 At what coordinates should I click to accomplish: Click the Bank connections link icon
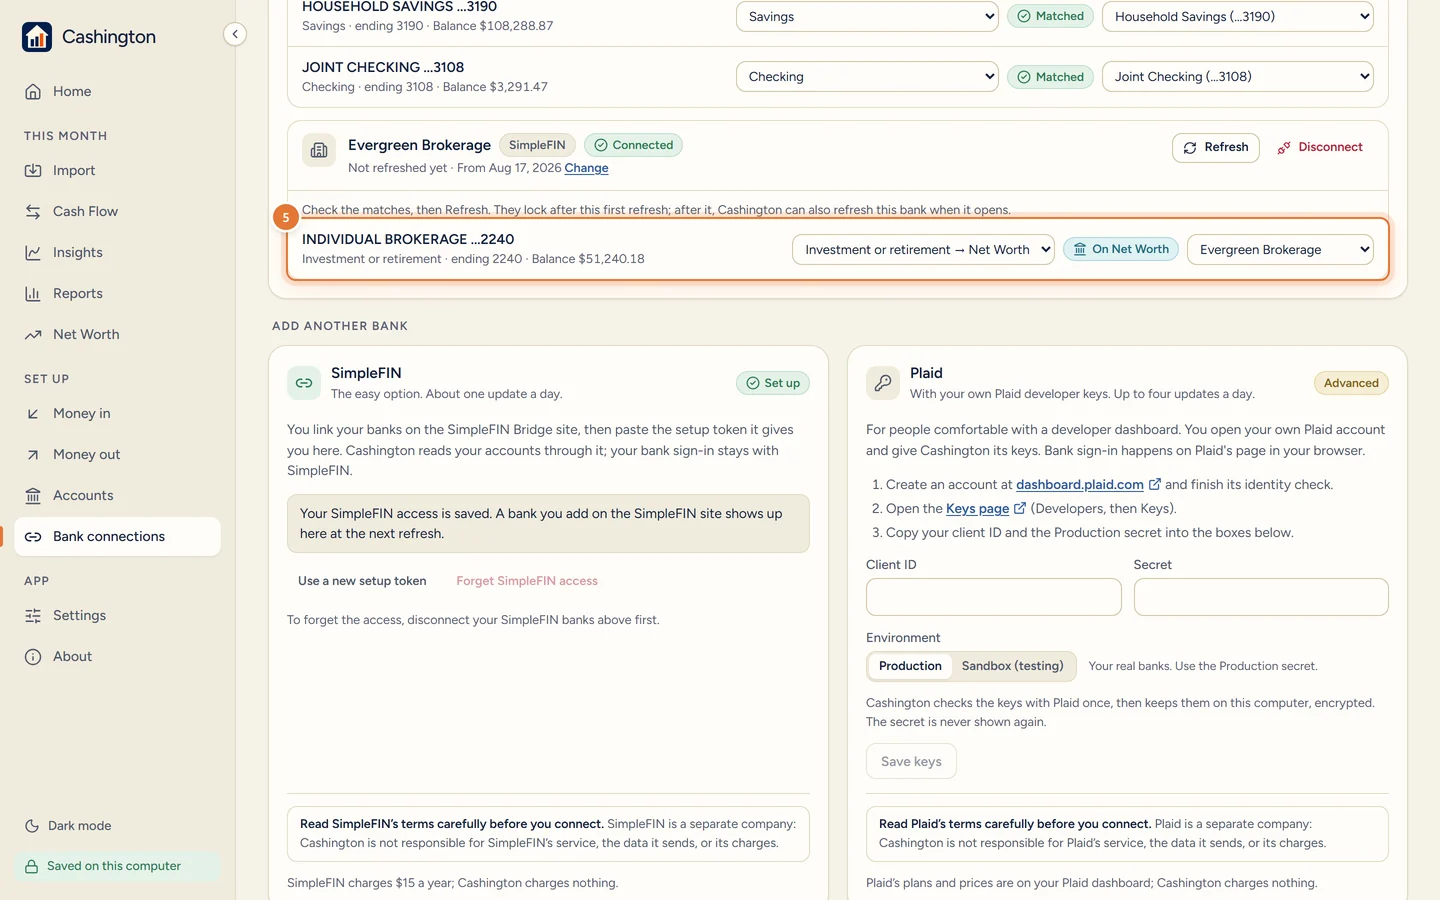(33, 537)
